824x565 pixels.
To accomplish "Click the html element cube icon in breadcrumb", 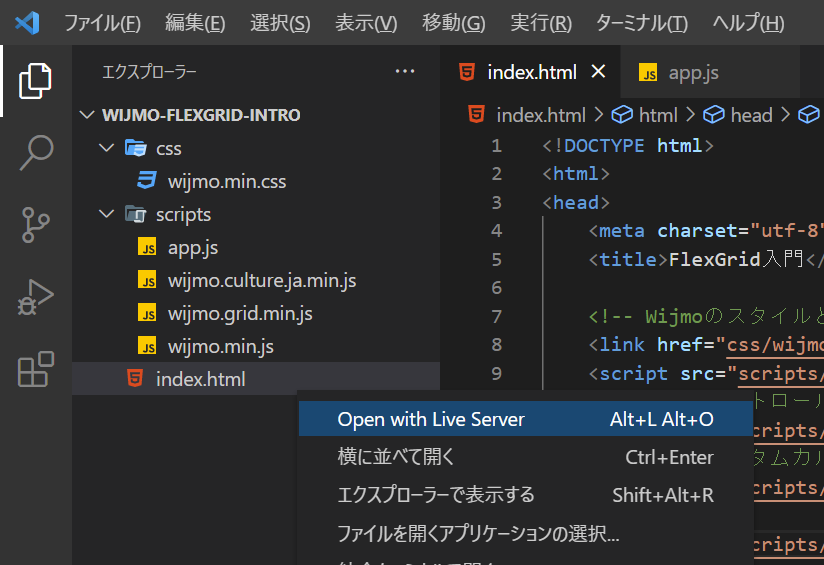I will tap(622, 115).
